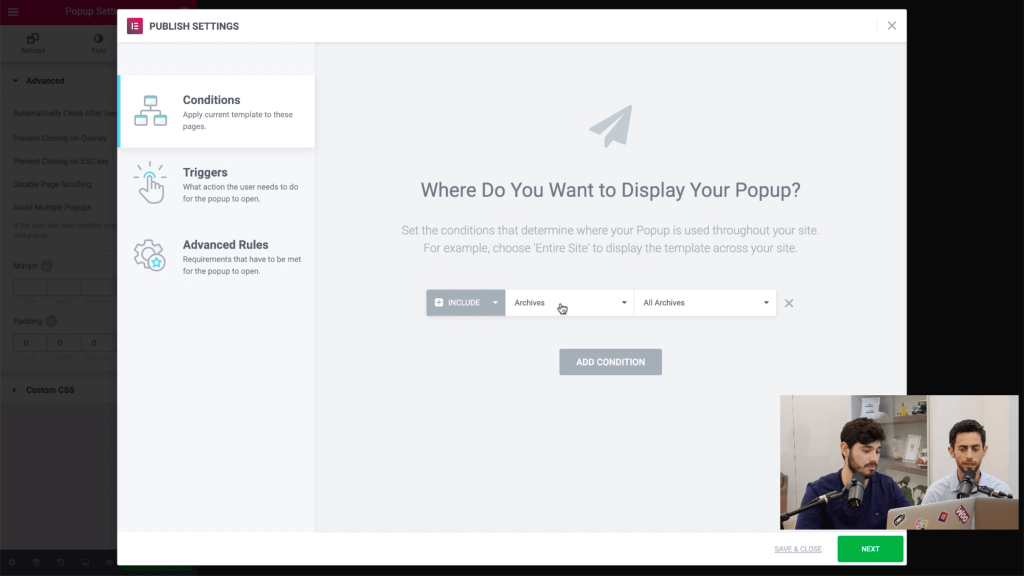The width and height of the screenshot is (1024, 576).
Task: Click the Elementor logo in Publish Settings header
Action: pos(135,26)
